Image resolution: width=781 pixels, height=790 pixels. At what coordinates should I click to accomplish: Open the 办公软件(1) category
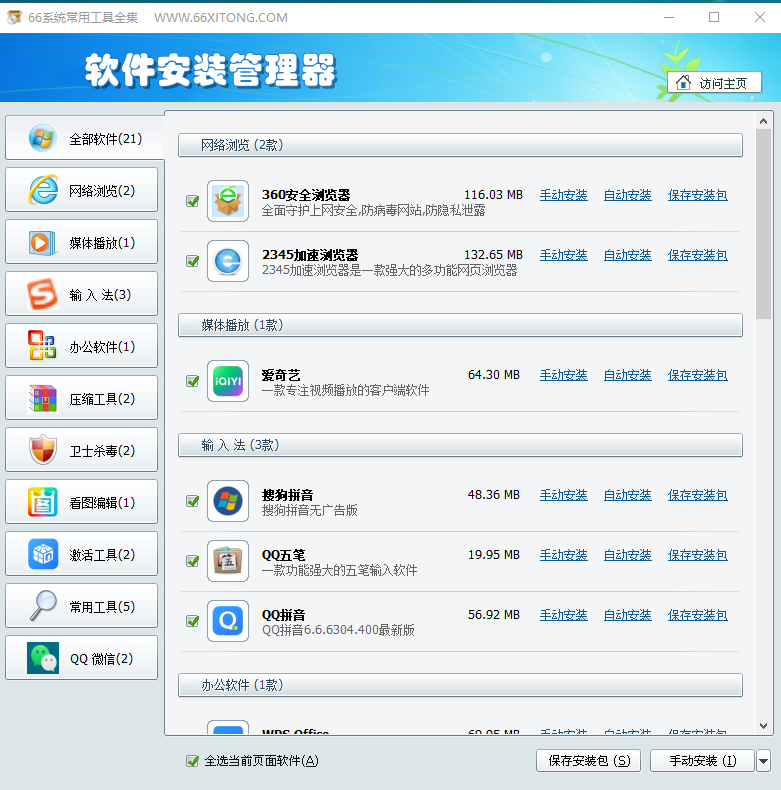click(x=82, y=346)
